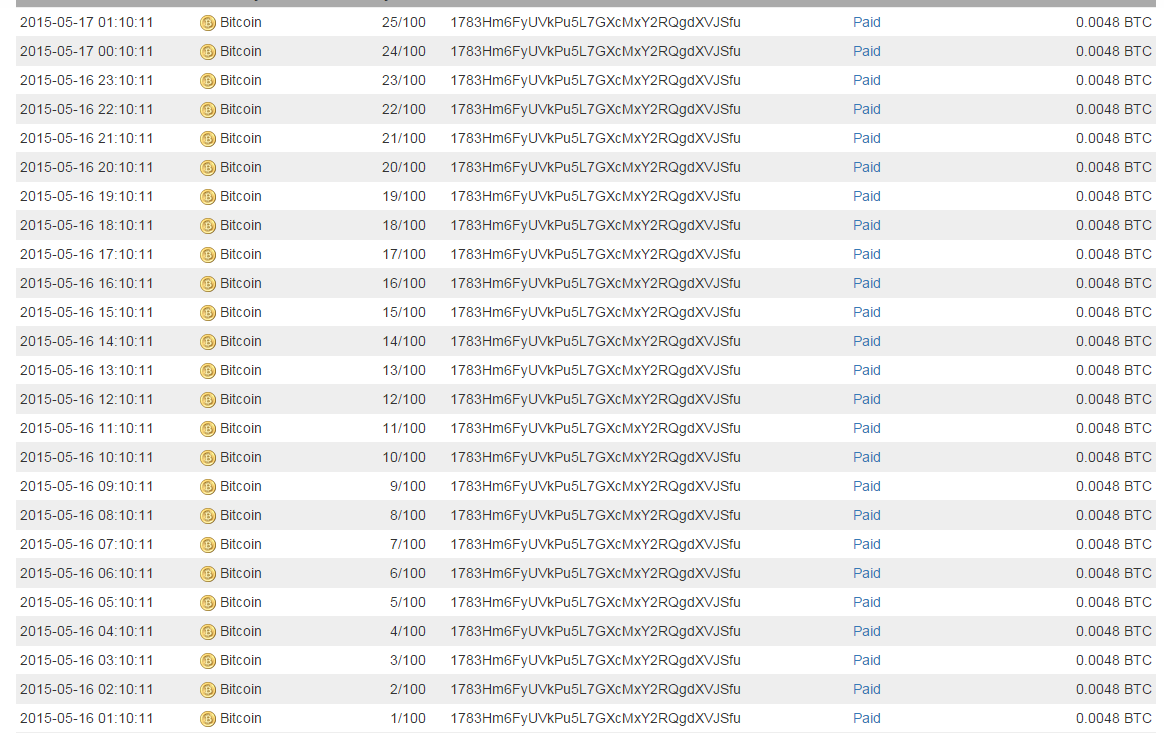Open the Paid link for payment 6/100
The height and width of the screenshot is (739, 1164).
[x=866, y=573]
